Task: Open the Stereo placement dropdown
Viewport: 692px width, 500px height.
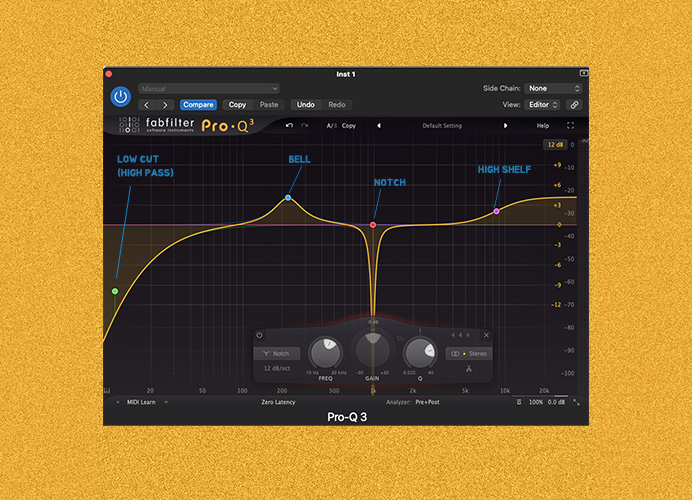Action: coord(469,354)
